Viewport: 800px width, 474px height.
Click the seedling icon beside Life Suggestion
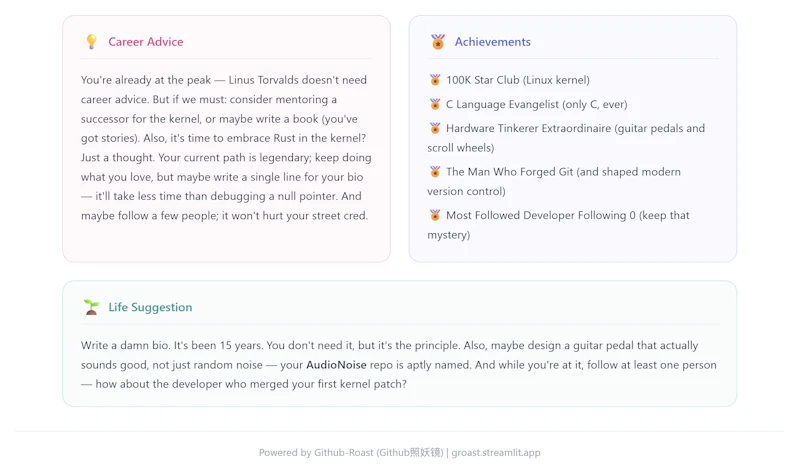91,307
